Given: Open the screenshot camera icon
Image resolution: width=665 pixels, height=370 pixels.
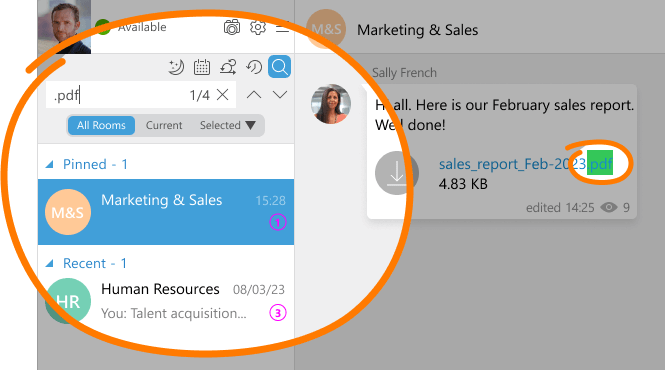Looking at the screenshot, I should [232, 27].
